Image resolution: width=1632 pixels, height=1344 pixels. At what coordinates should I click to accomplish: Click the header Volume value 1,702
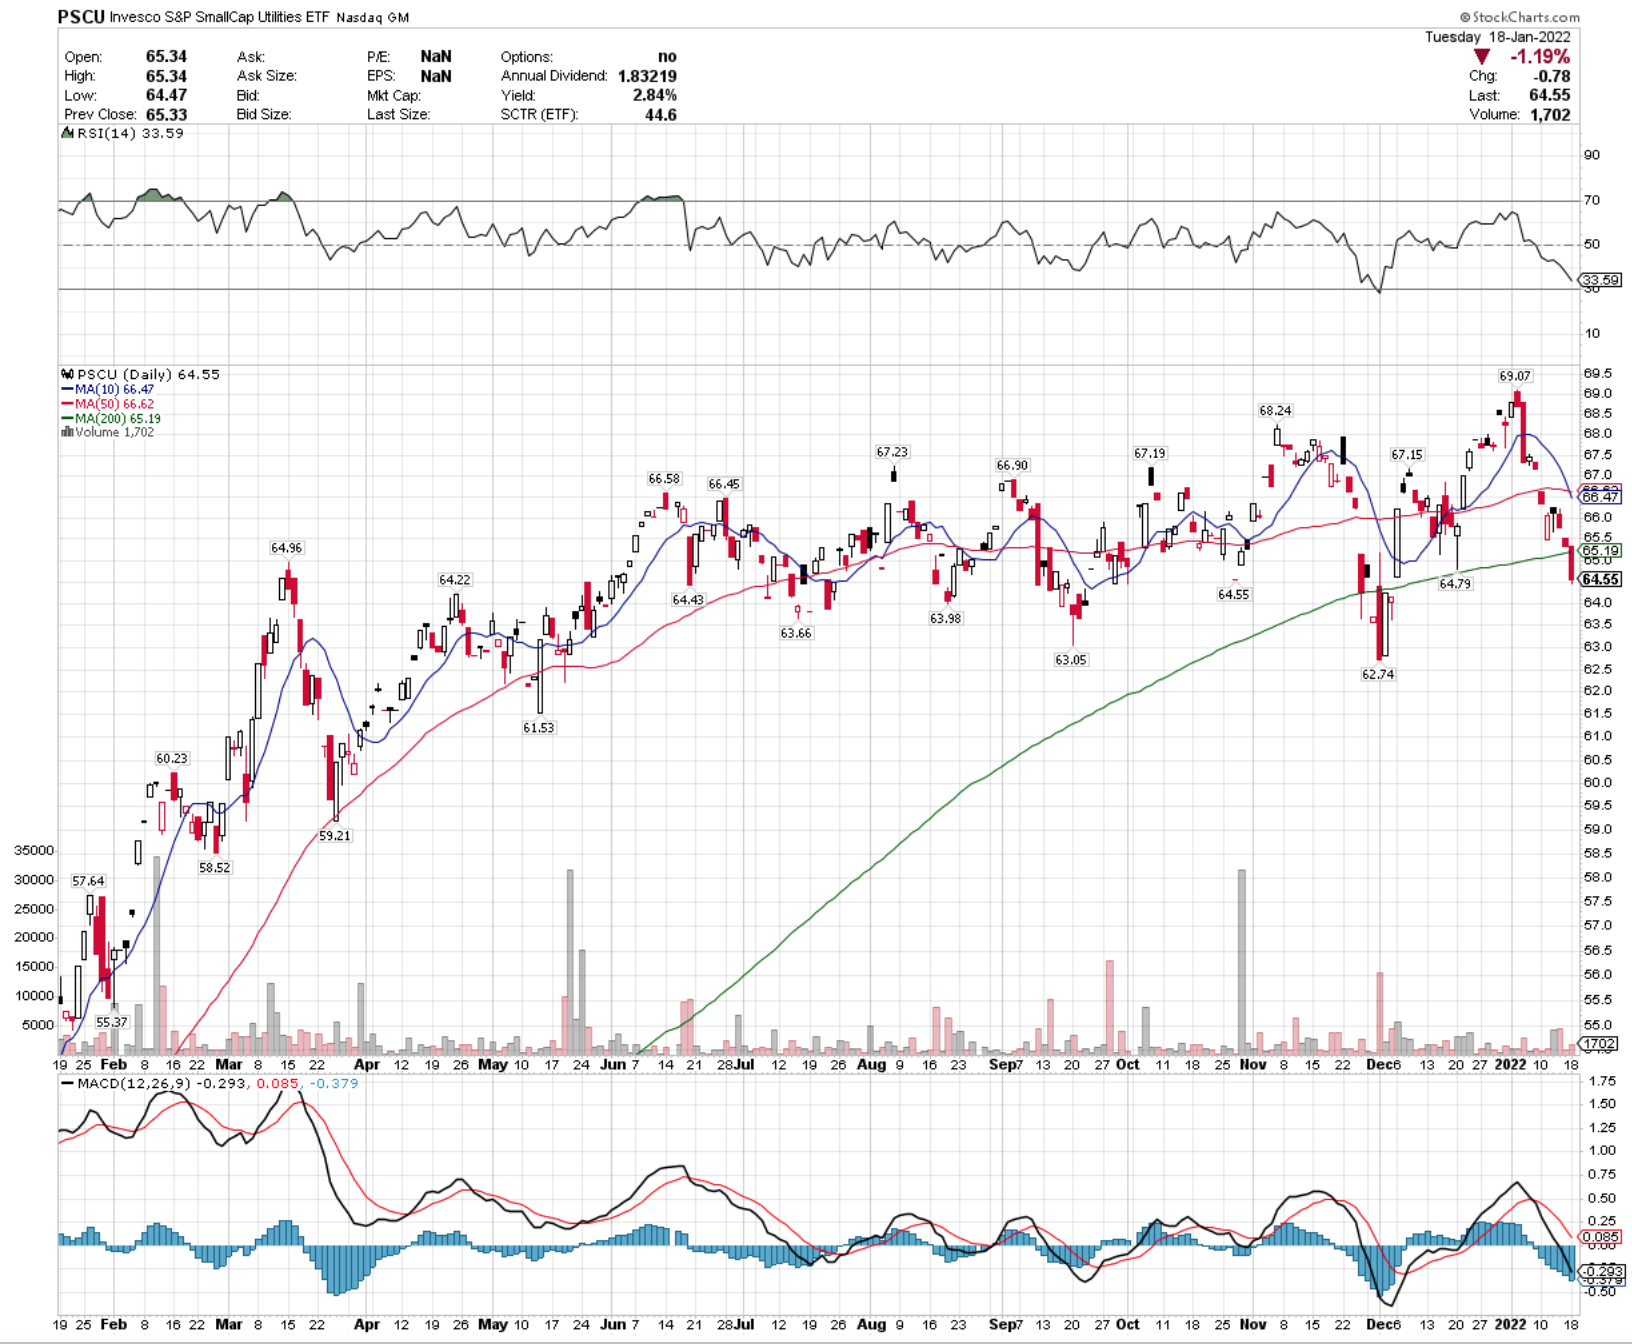pyautogui.click(x=1550, y=114)
